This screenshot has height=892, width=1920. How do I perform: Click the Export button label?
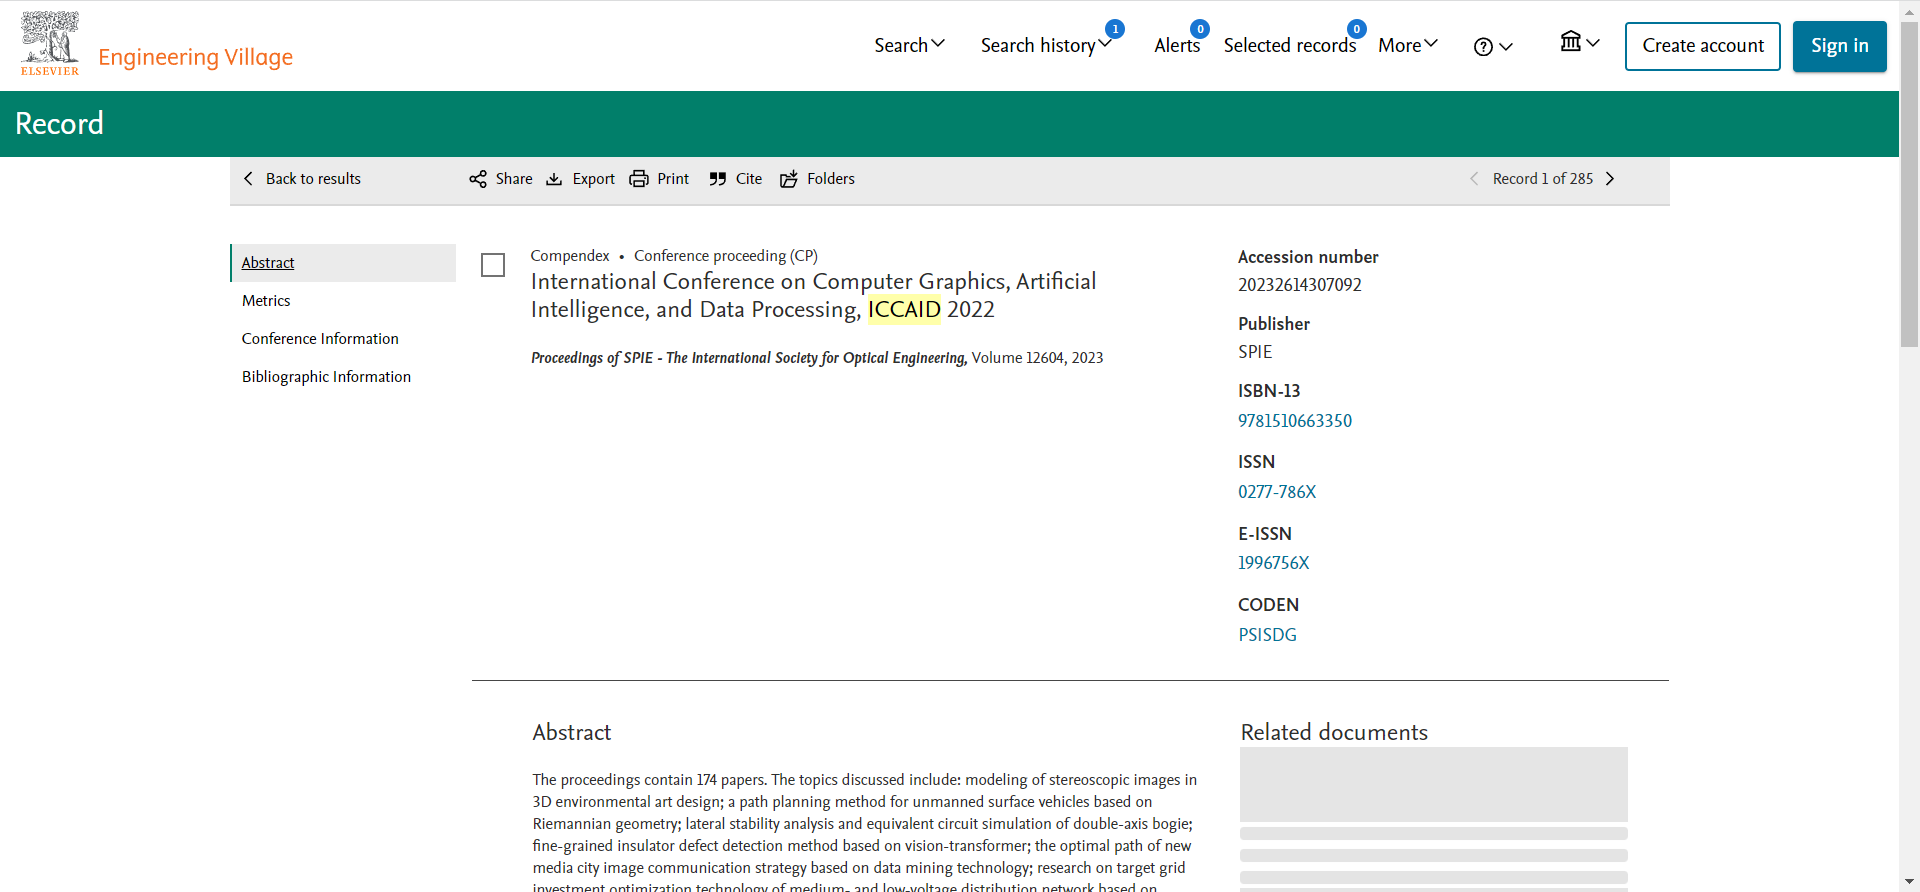tap(594, 179)
